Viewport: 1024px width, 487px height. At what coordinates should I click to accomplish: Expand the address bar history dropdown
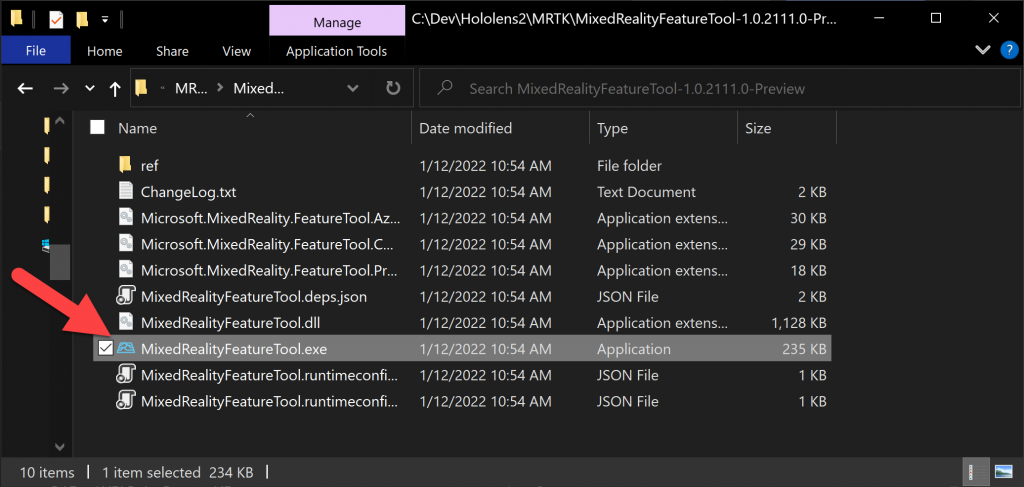point(353,88)
